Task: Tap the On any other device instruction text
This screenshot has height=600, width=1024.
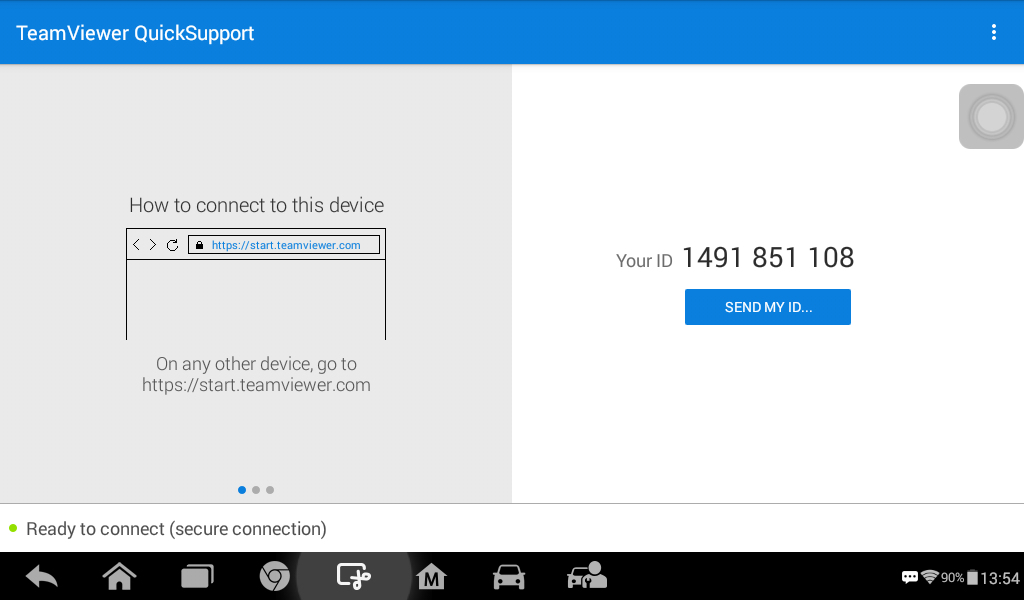Action: 256,374
